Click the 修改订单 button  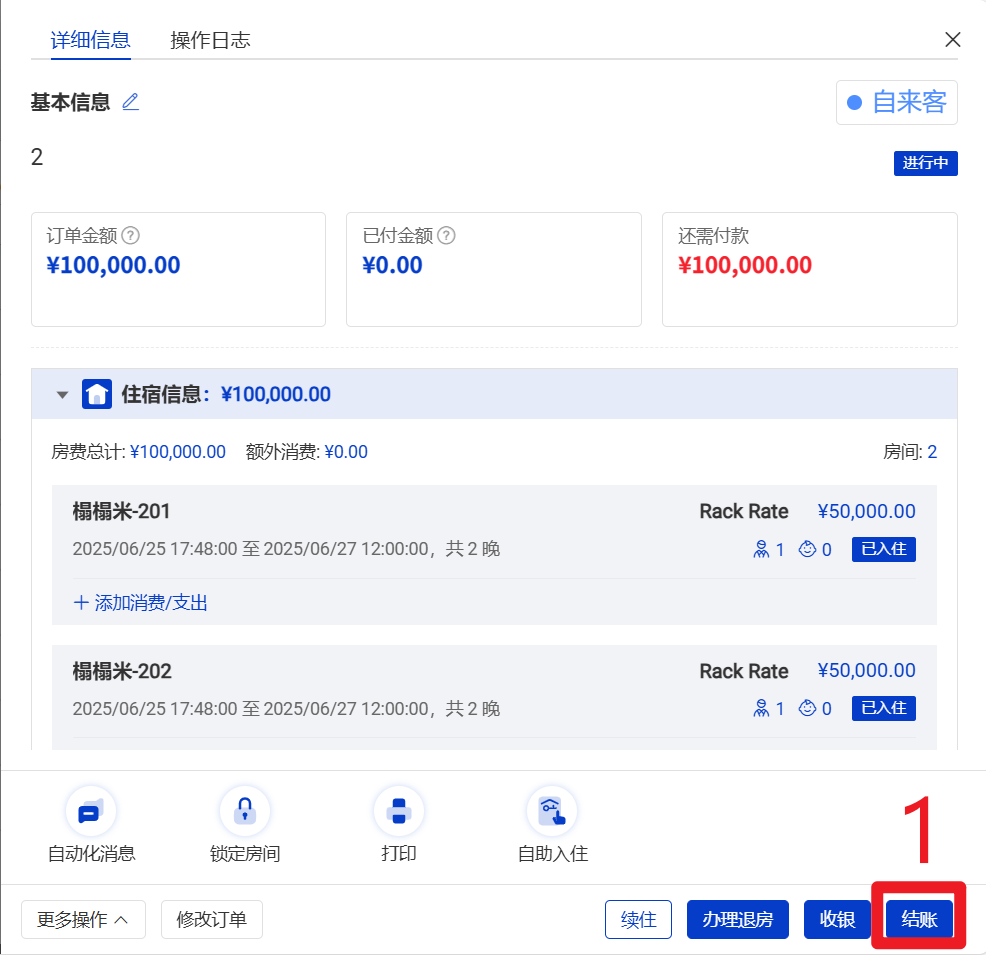click(211, 919)
